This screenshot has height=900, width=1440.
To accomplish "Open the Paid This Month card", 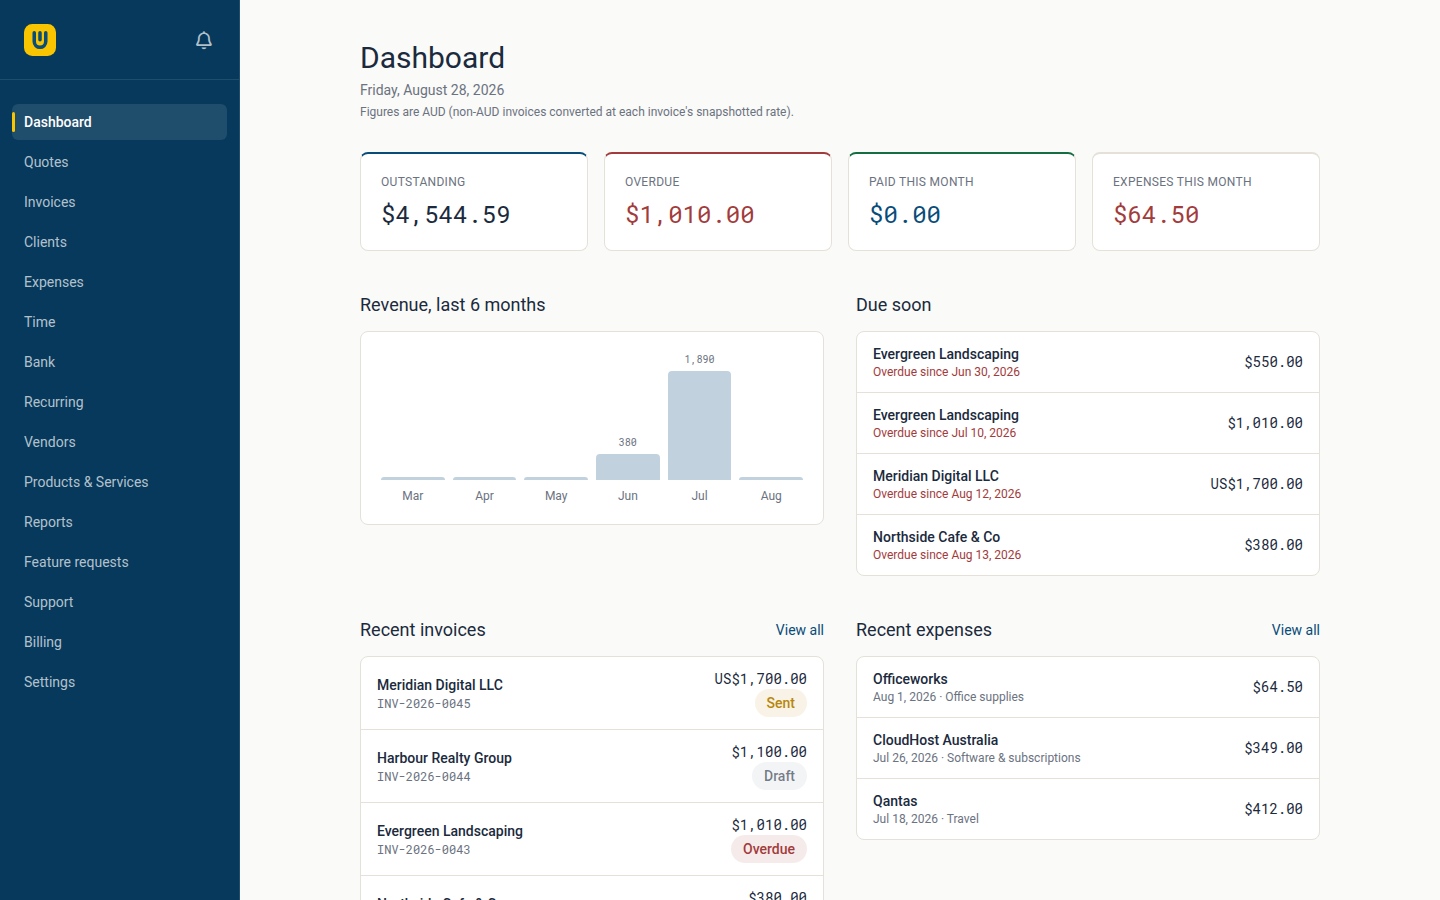I will (x=962, y=201).
